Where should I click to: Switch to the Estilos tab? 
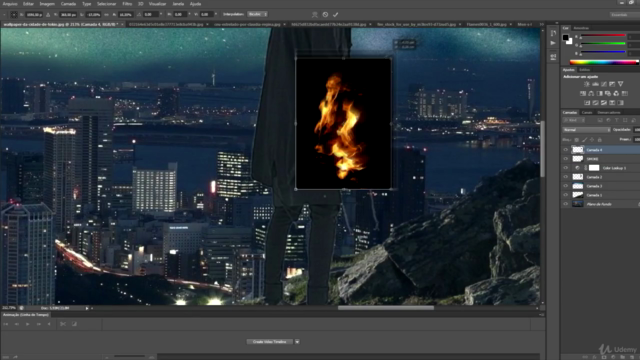(x=584, y=70)
